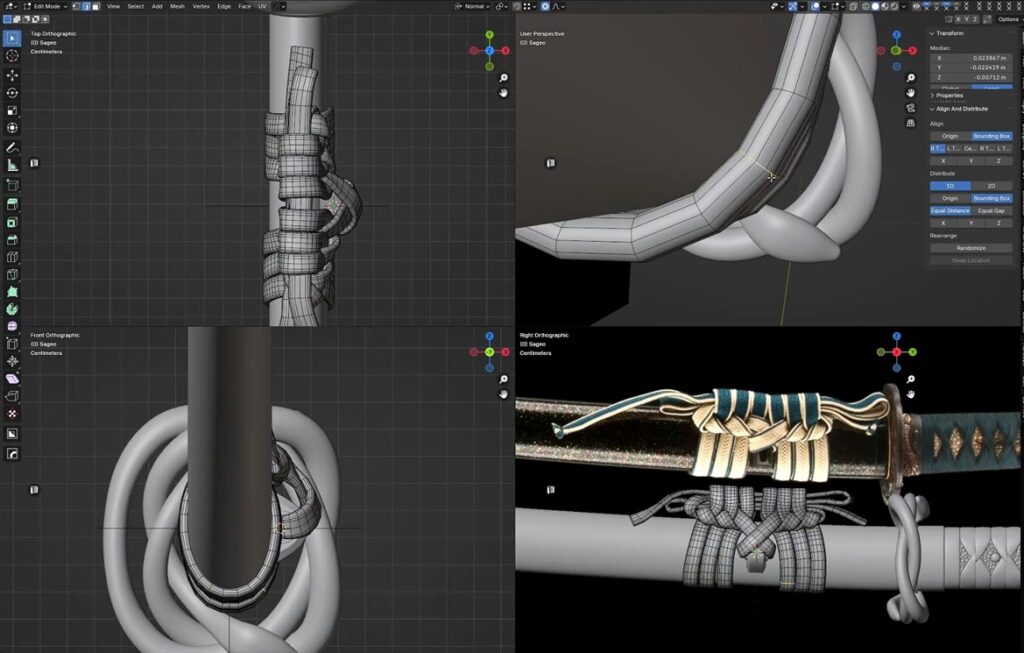Toggle orthographic grid icon in perspective viewport
The image size is (1024, 653).
910,123
